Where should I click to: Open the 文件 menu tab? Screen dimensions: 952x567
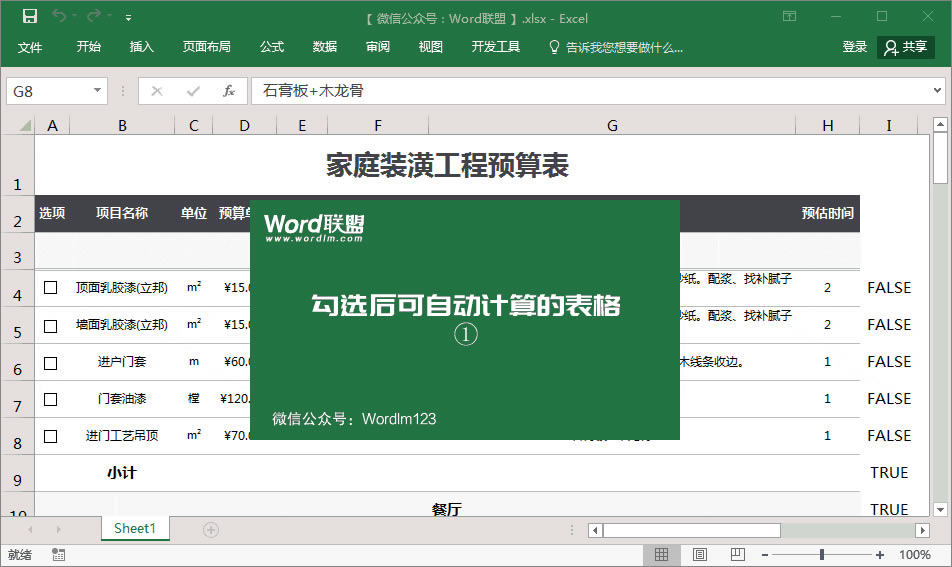click(30, 47)
